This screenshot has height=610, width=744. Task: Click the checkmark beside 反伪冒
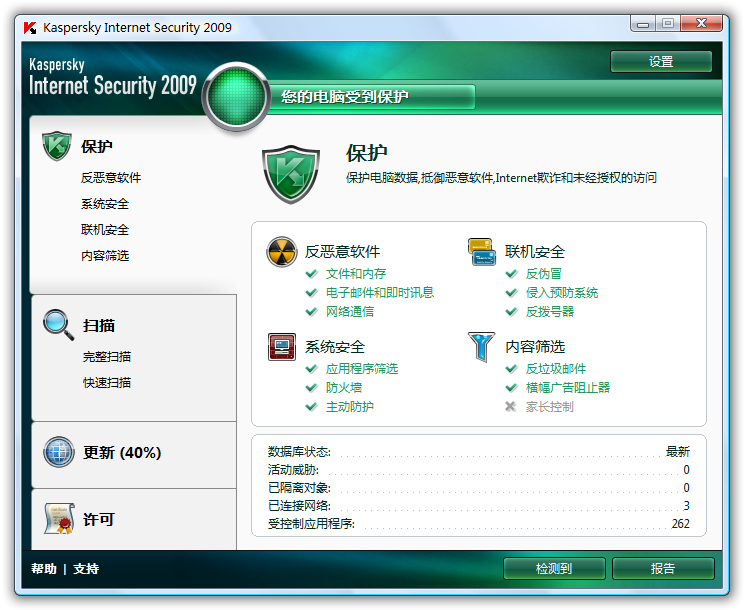[x=511, y=274]
